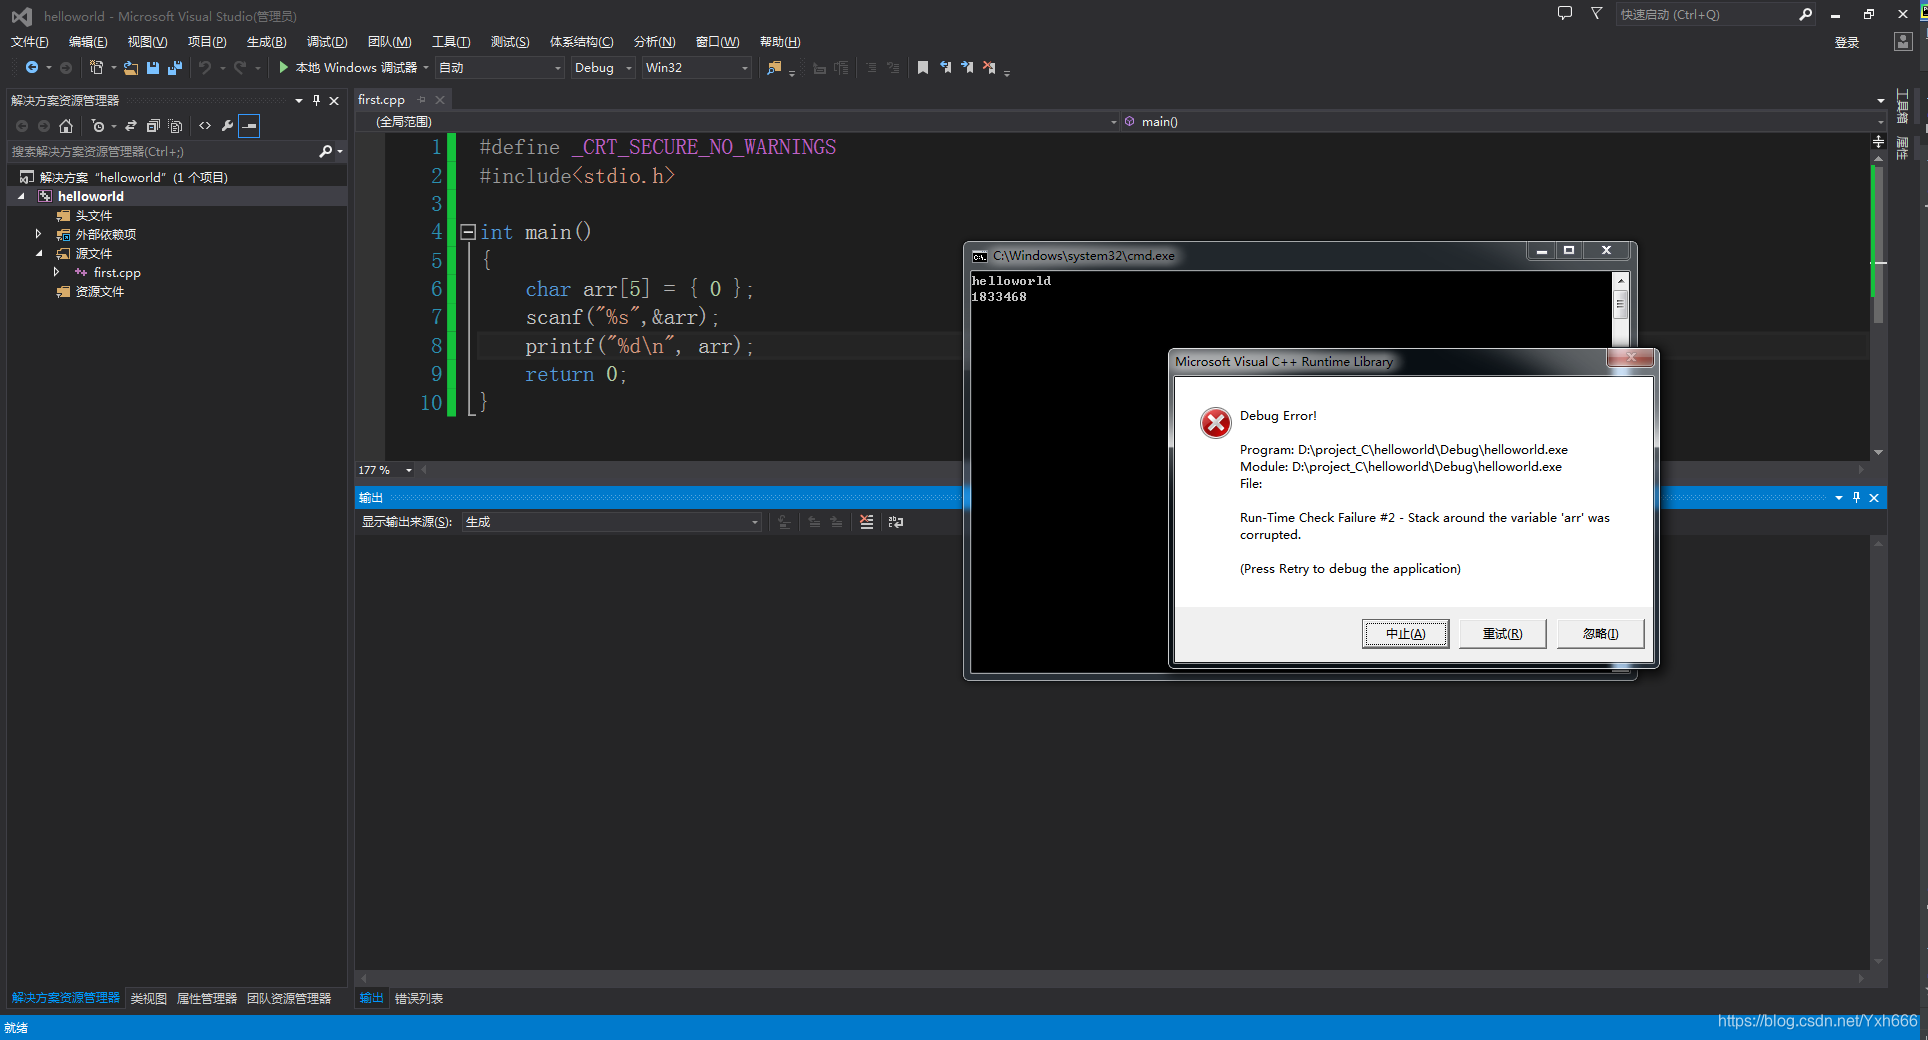Switch to the 错误列表 tab
Viewport: 1928px width, 1040px height.
(x=419, y=999)
